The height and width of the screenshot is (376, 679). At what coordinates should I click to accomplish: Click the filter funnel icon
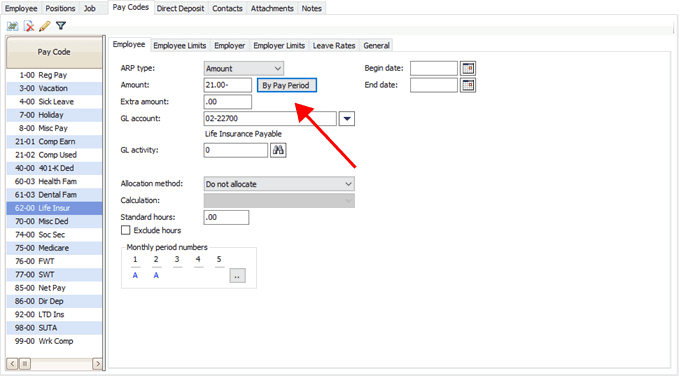(61, 26)
